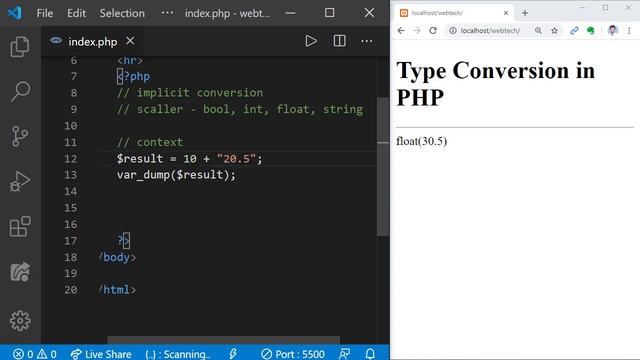Viewport: 640px width, 360px height.
Task: Open the File menu
Action: coord(44,13)
